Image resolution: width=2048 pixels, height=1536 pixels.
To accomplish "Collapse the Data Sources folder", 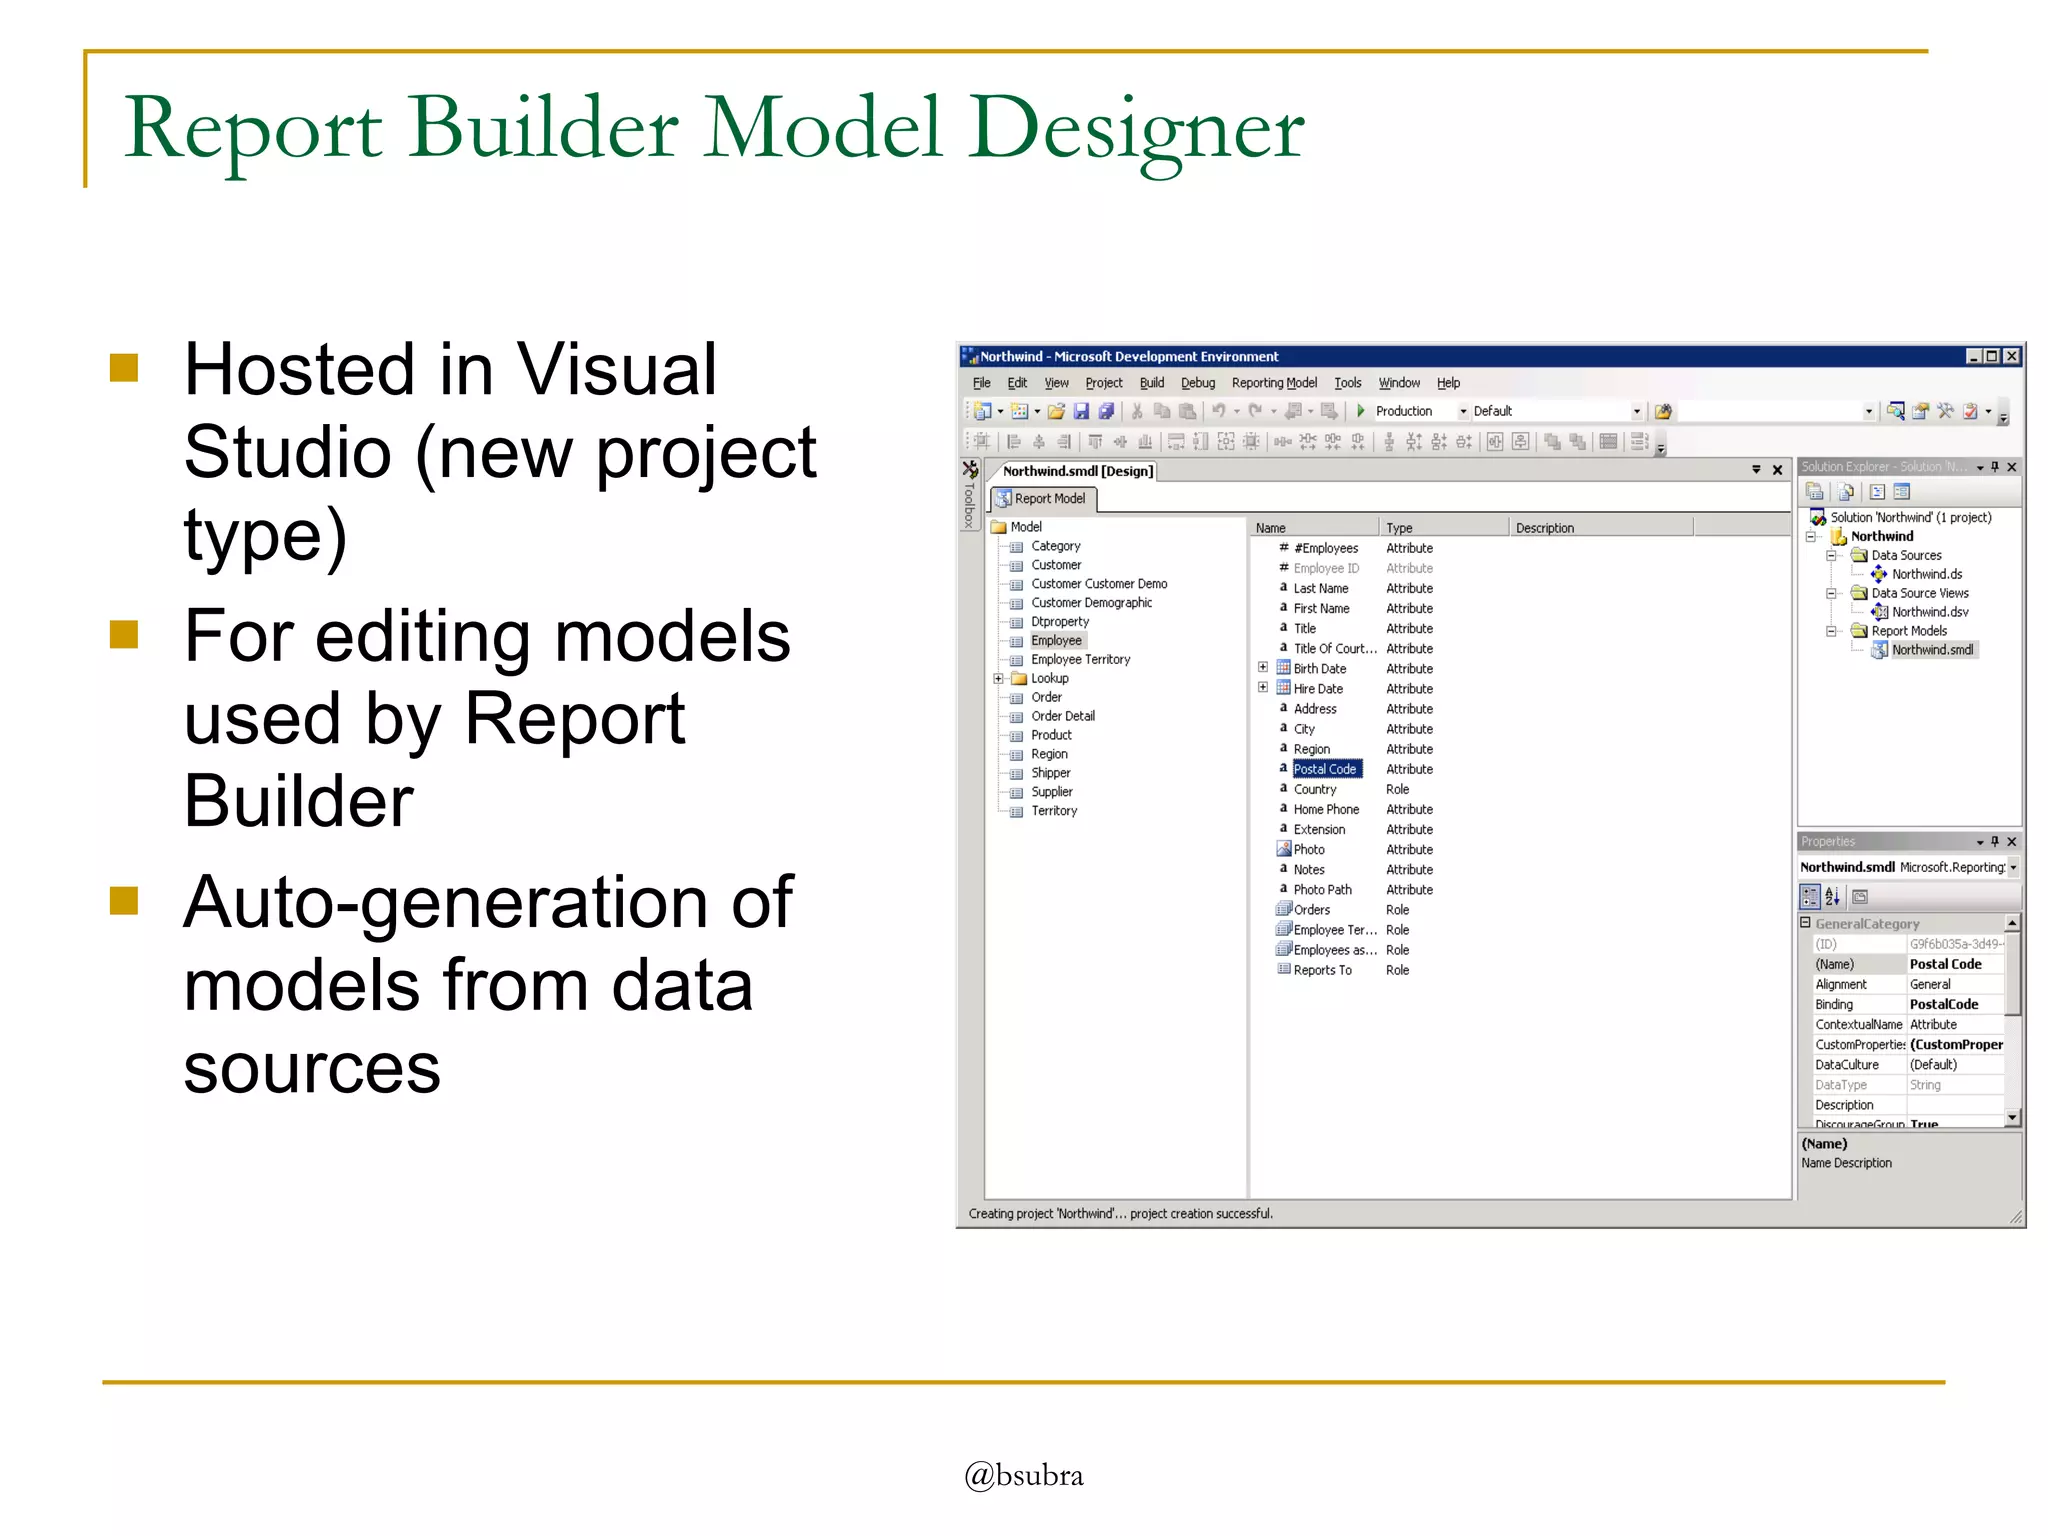I will click(1831, 555).
